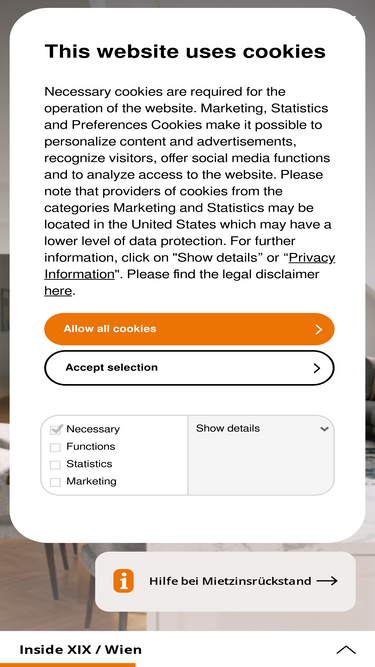Expand the Inside XIX / Wien panel arrow
Viewport: 375px width, 667px height.
click(x=346, y=650)
